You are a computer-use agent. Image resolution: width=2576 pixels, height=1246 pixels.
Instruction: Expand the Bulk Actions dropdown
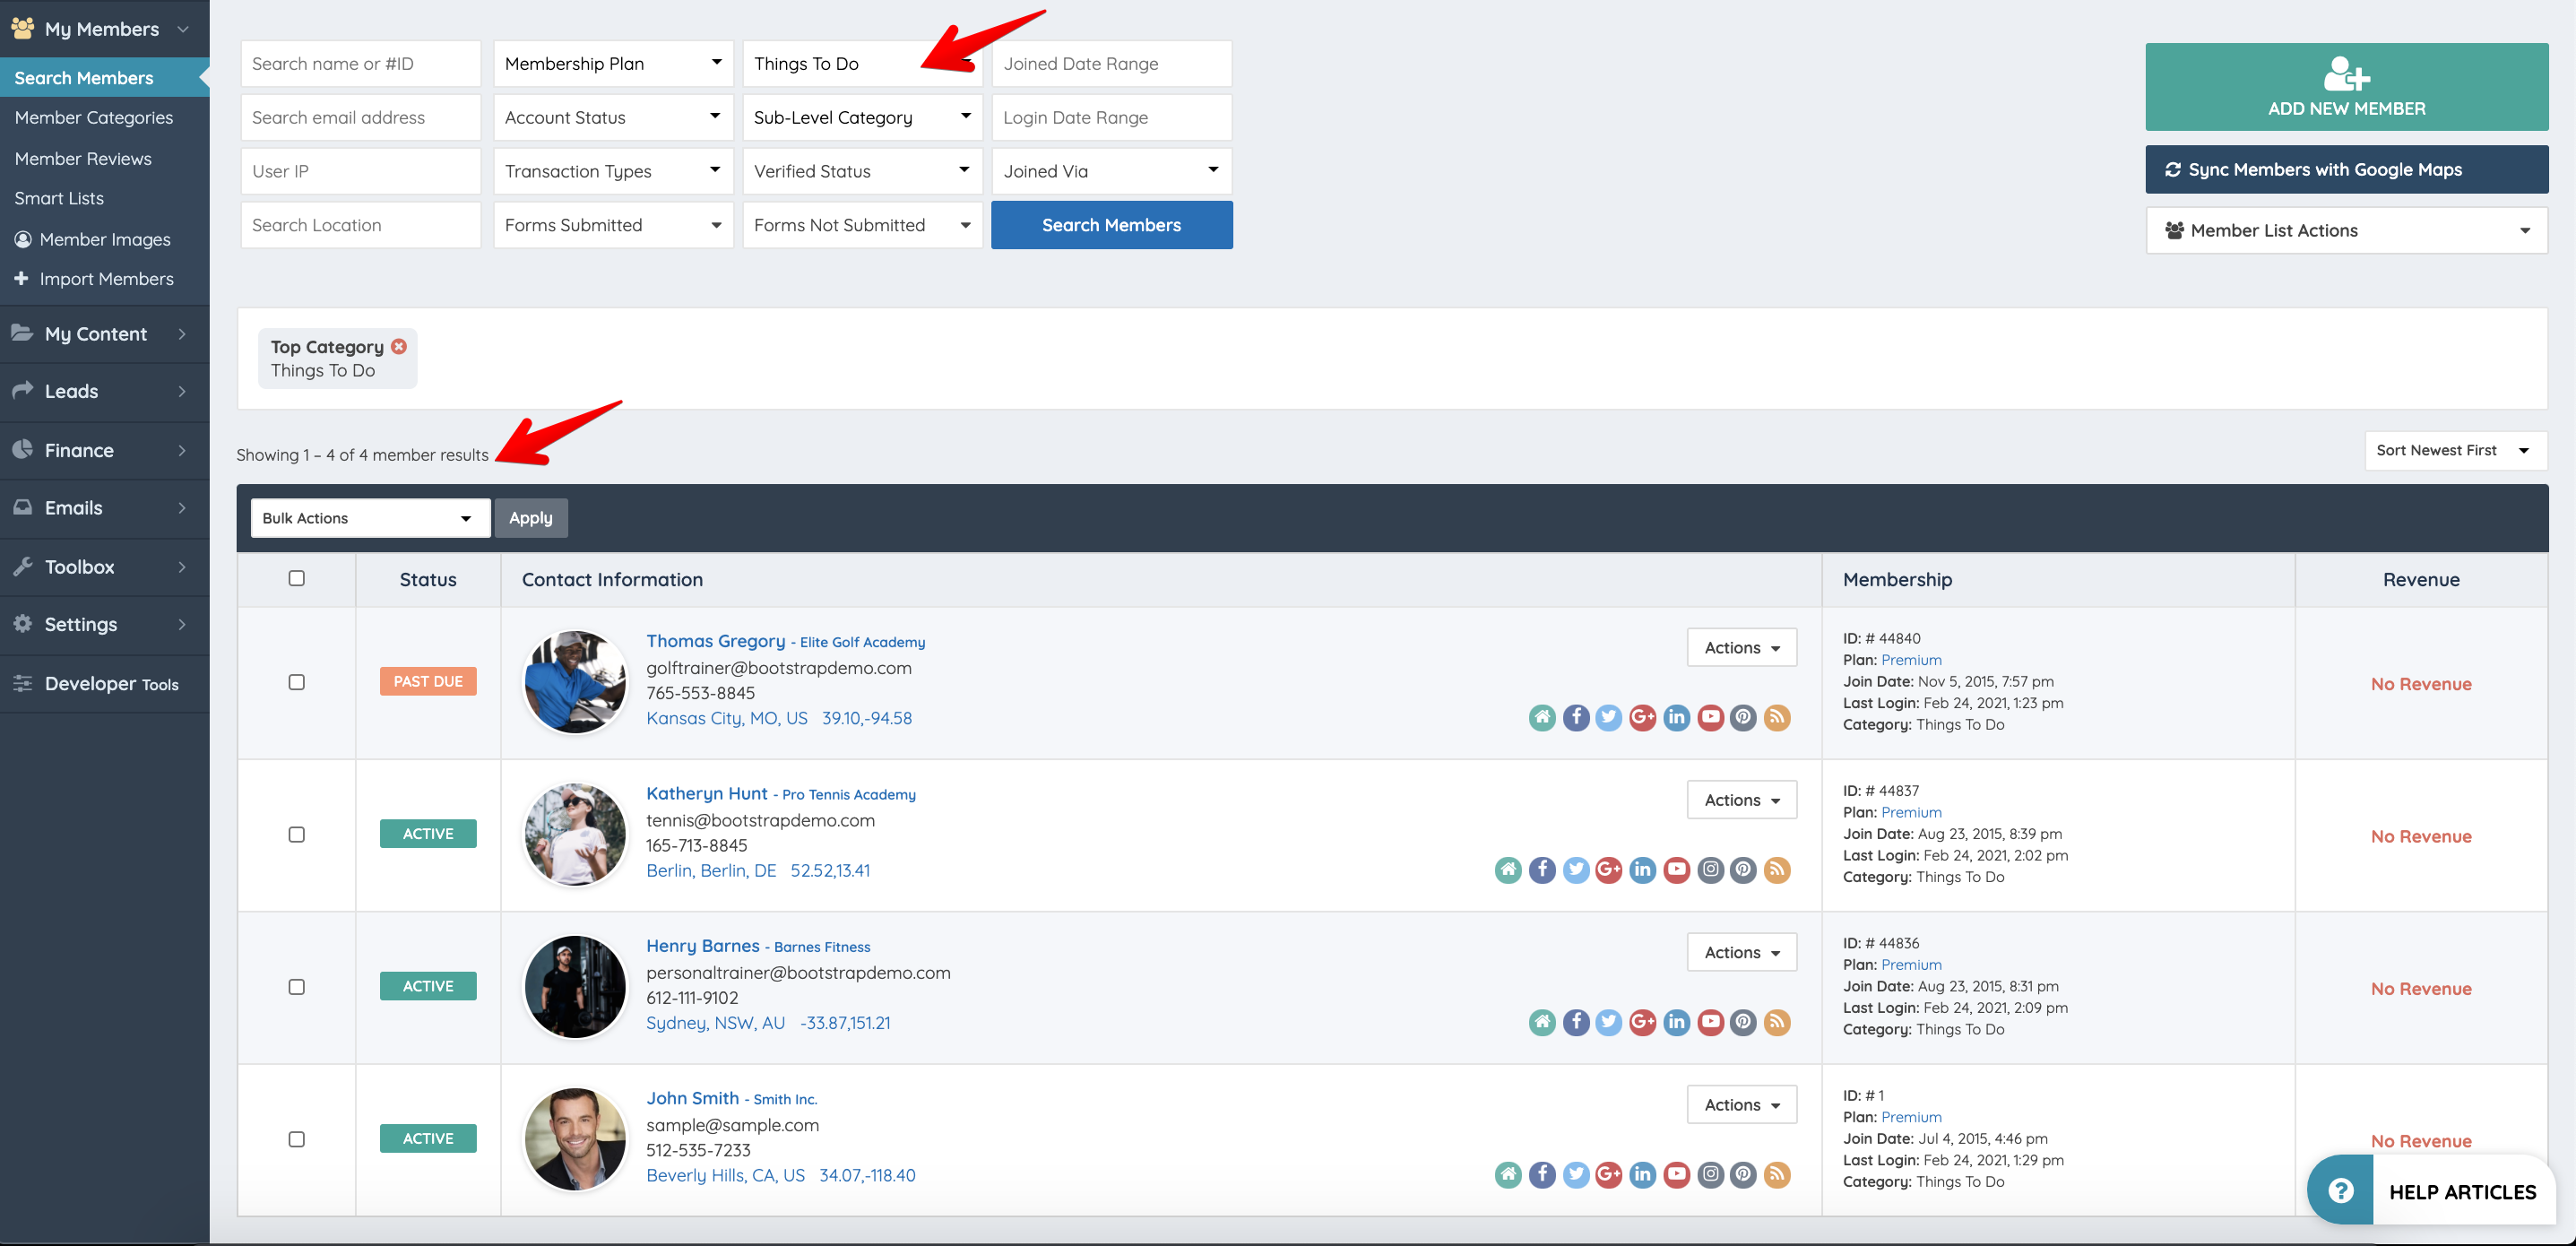pos(370,518)
